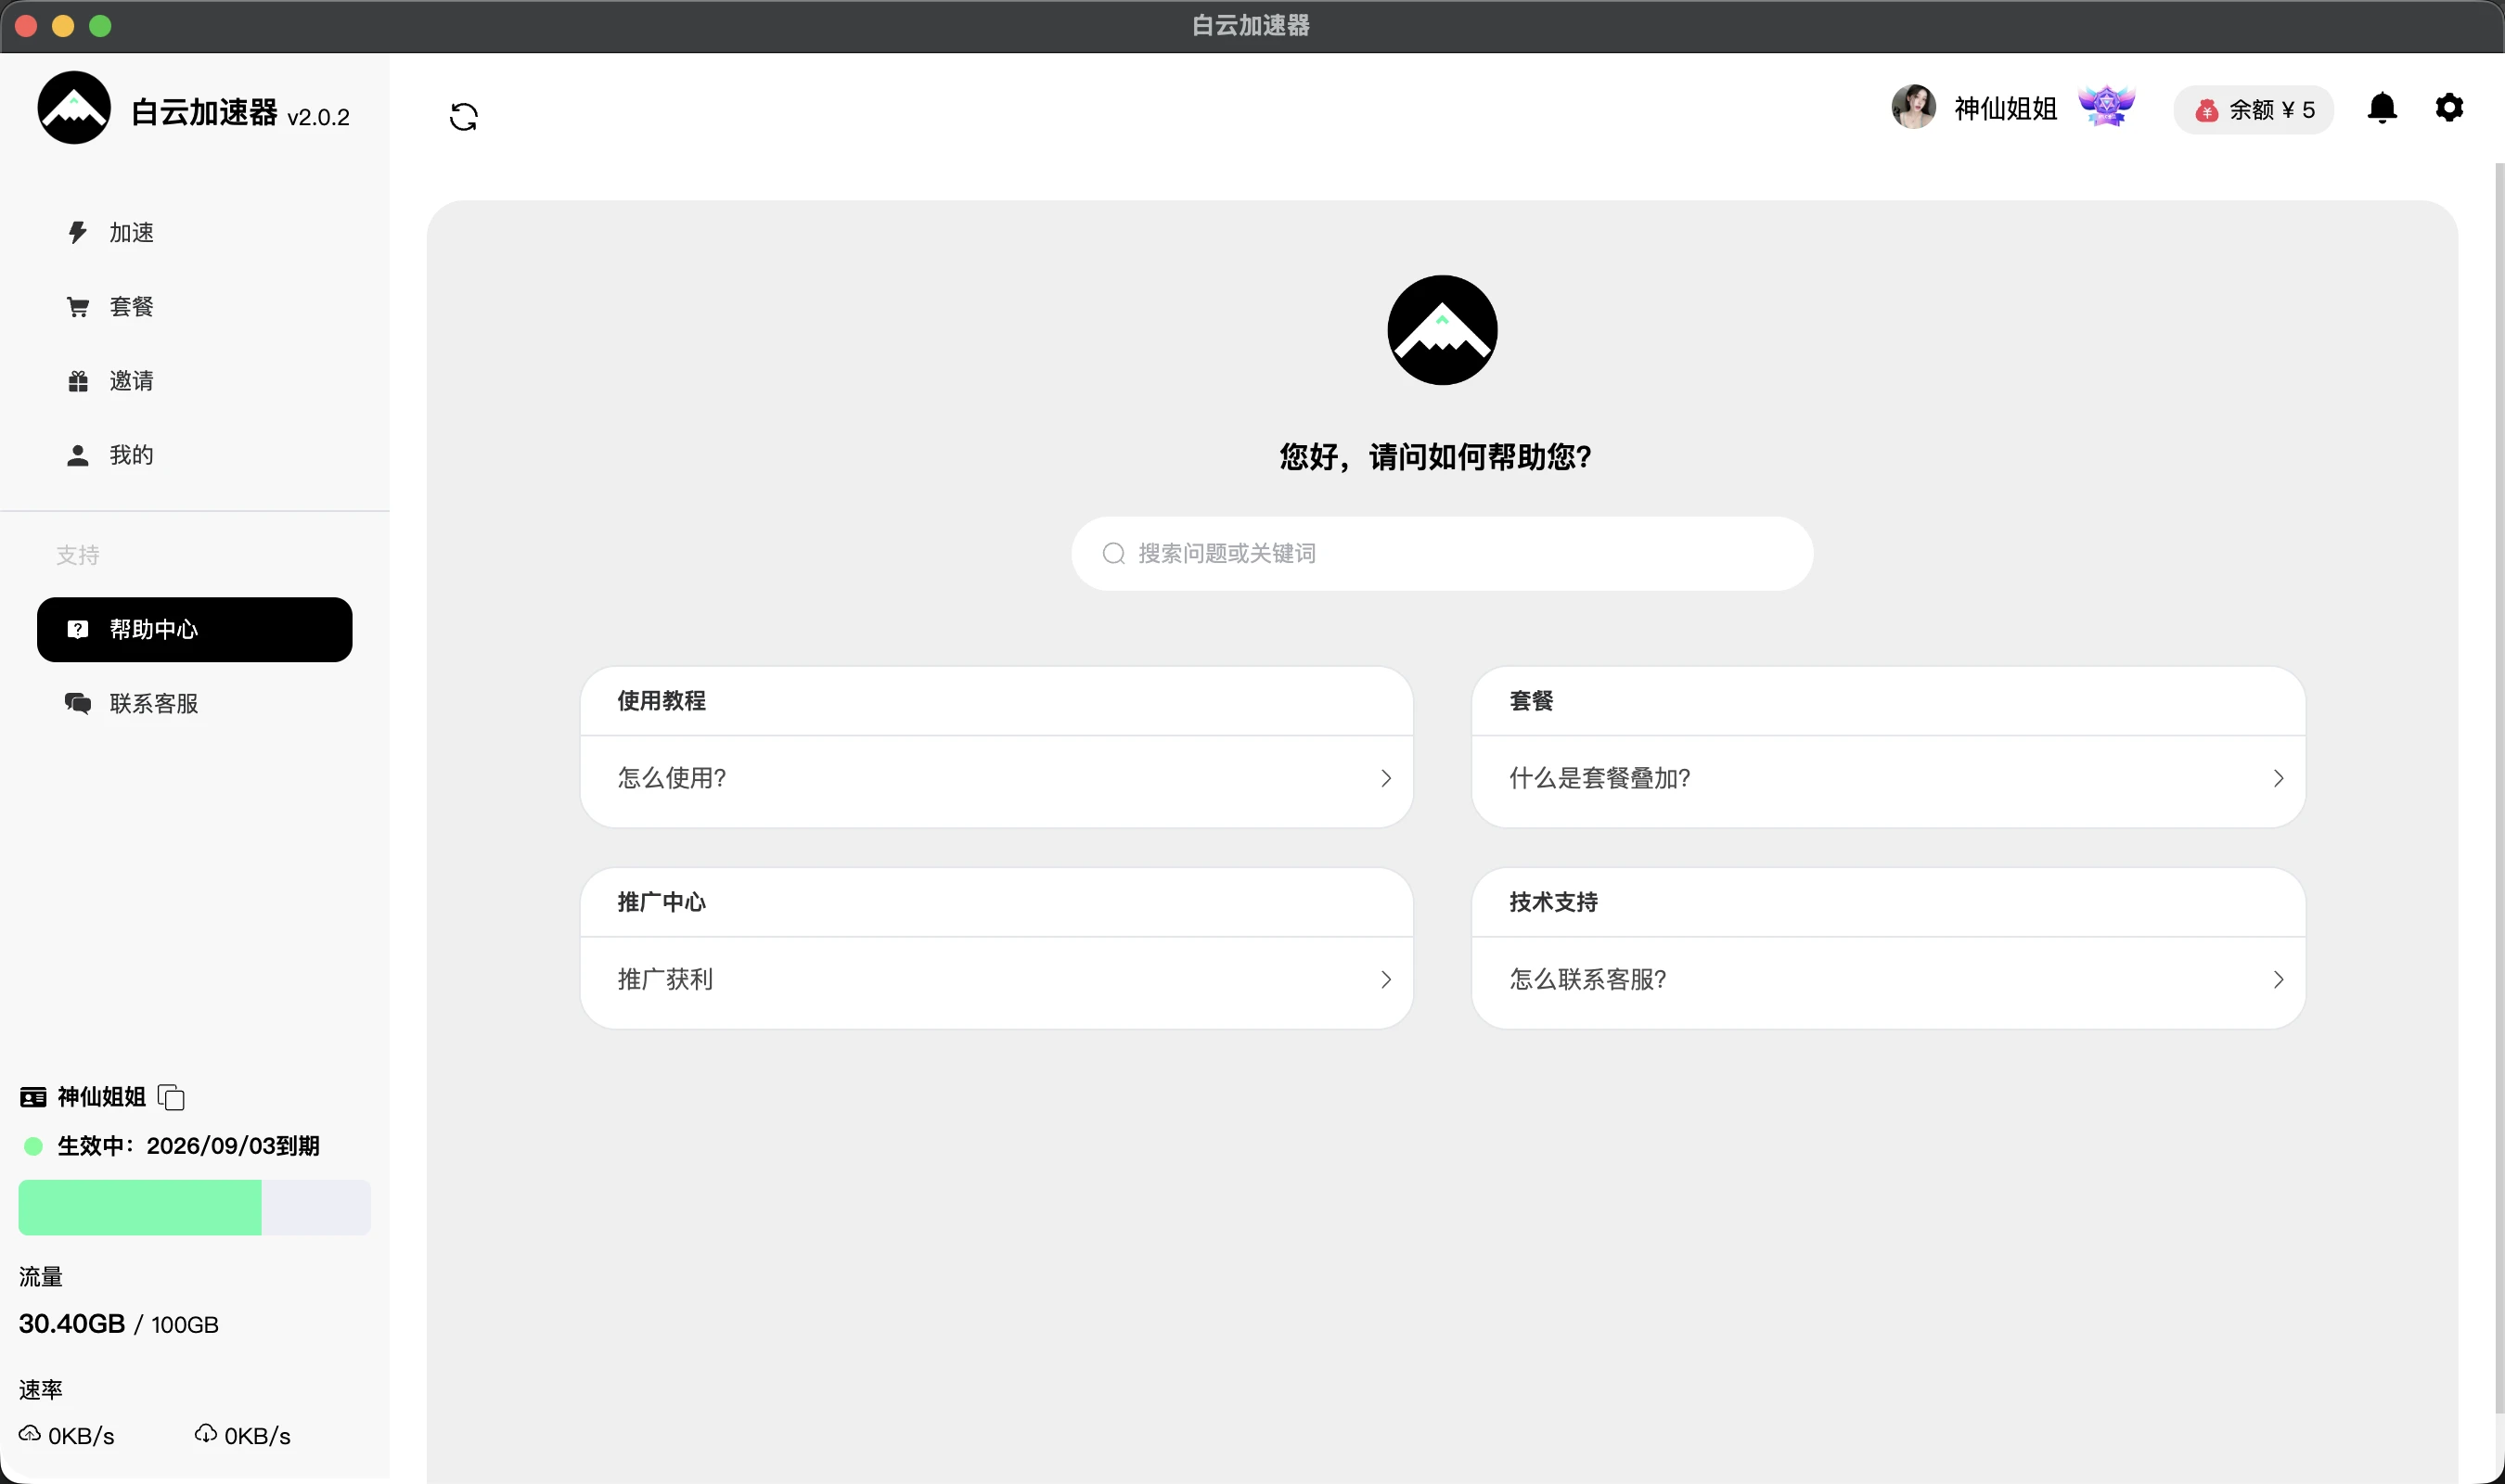Click the 白云加速器 logo in sidebar
This screenshot has width=2505, height=1484.
click(73, 108)
